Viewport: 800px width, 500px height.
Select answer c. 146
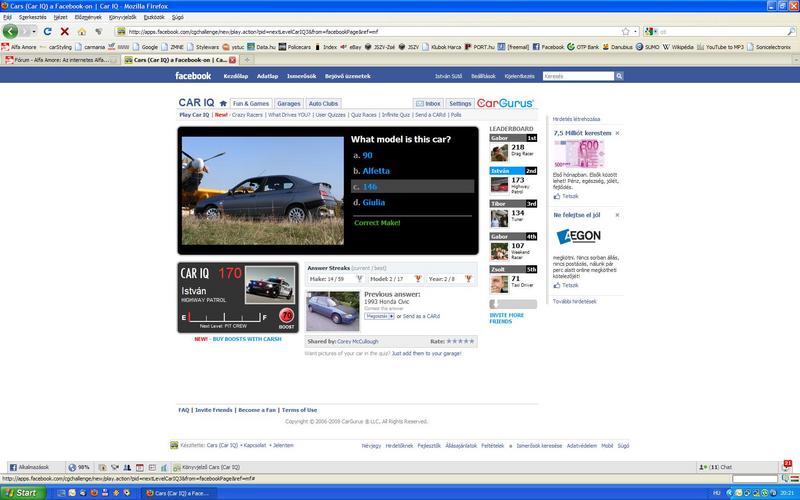click(x=412, y=187)
